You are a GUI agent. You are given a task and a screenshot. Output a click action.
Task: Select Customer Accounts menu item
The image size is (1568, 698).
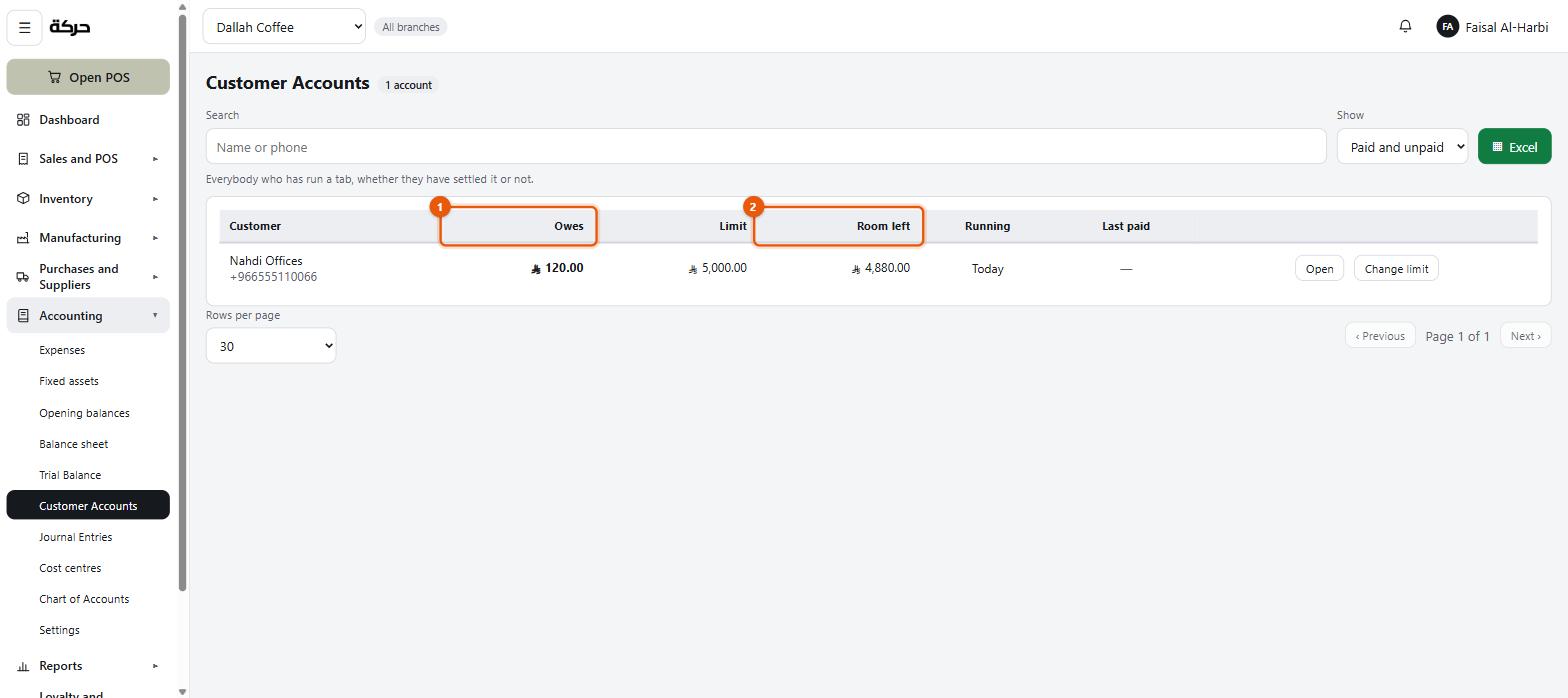[88, 506]
